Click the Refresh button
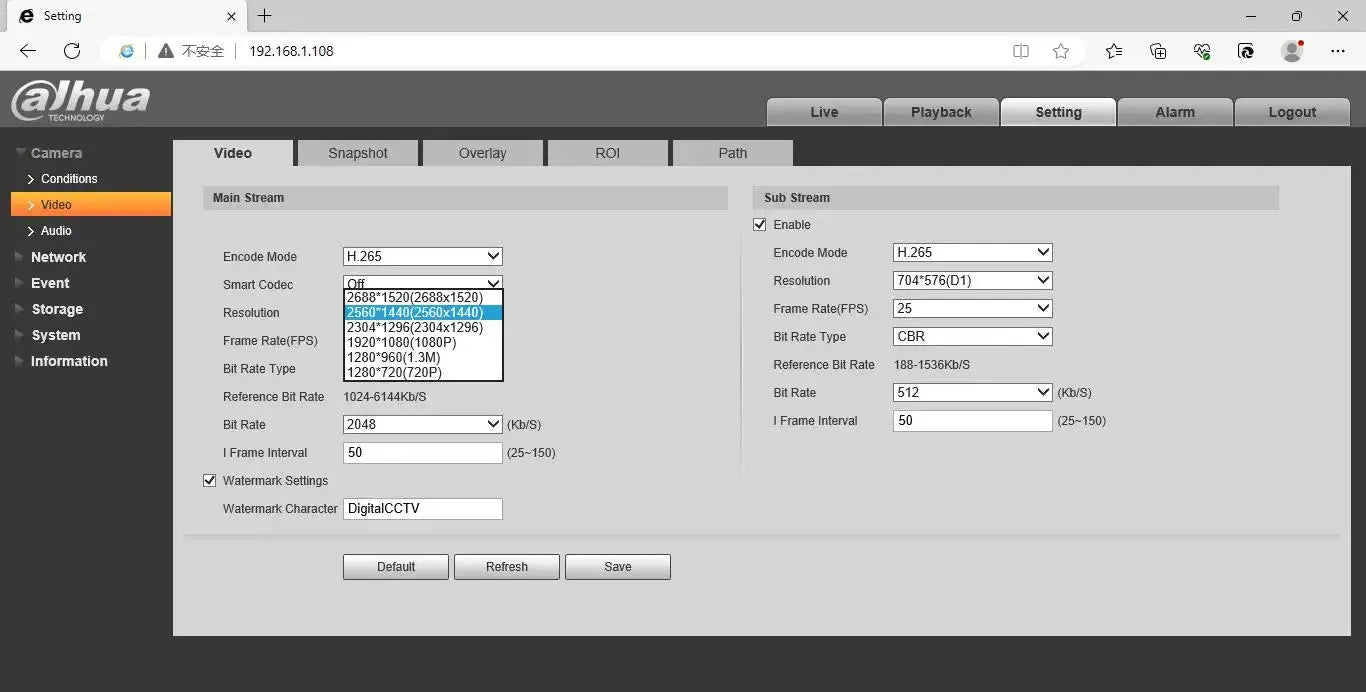Image resolution: width=1366 pixels, height=692 pixels. click(507, 567)
